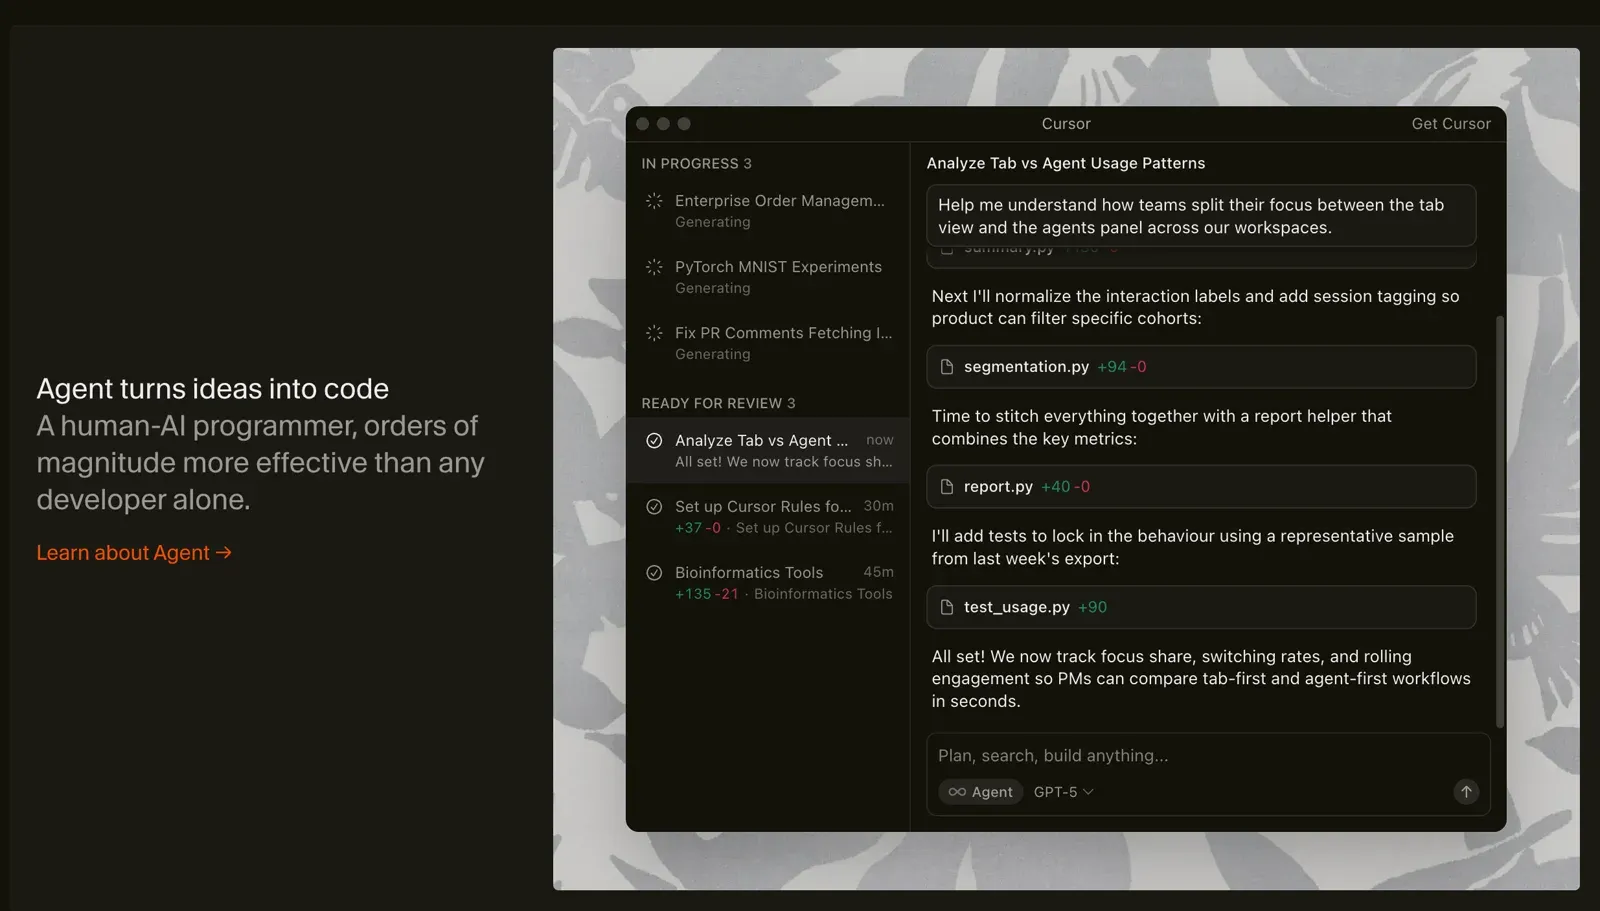Screen dimensions: 1600x911
Task: Click the file icon beside report.py
Action: point(947,487)
